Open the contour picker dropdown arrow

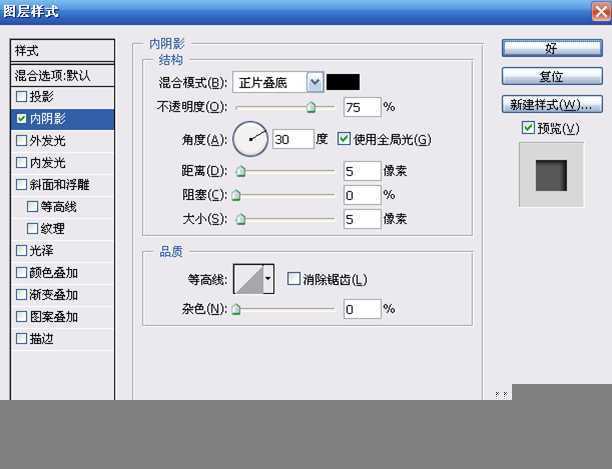click(268, 279)
